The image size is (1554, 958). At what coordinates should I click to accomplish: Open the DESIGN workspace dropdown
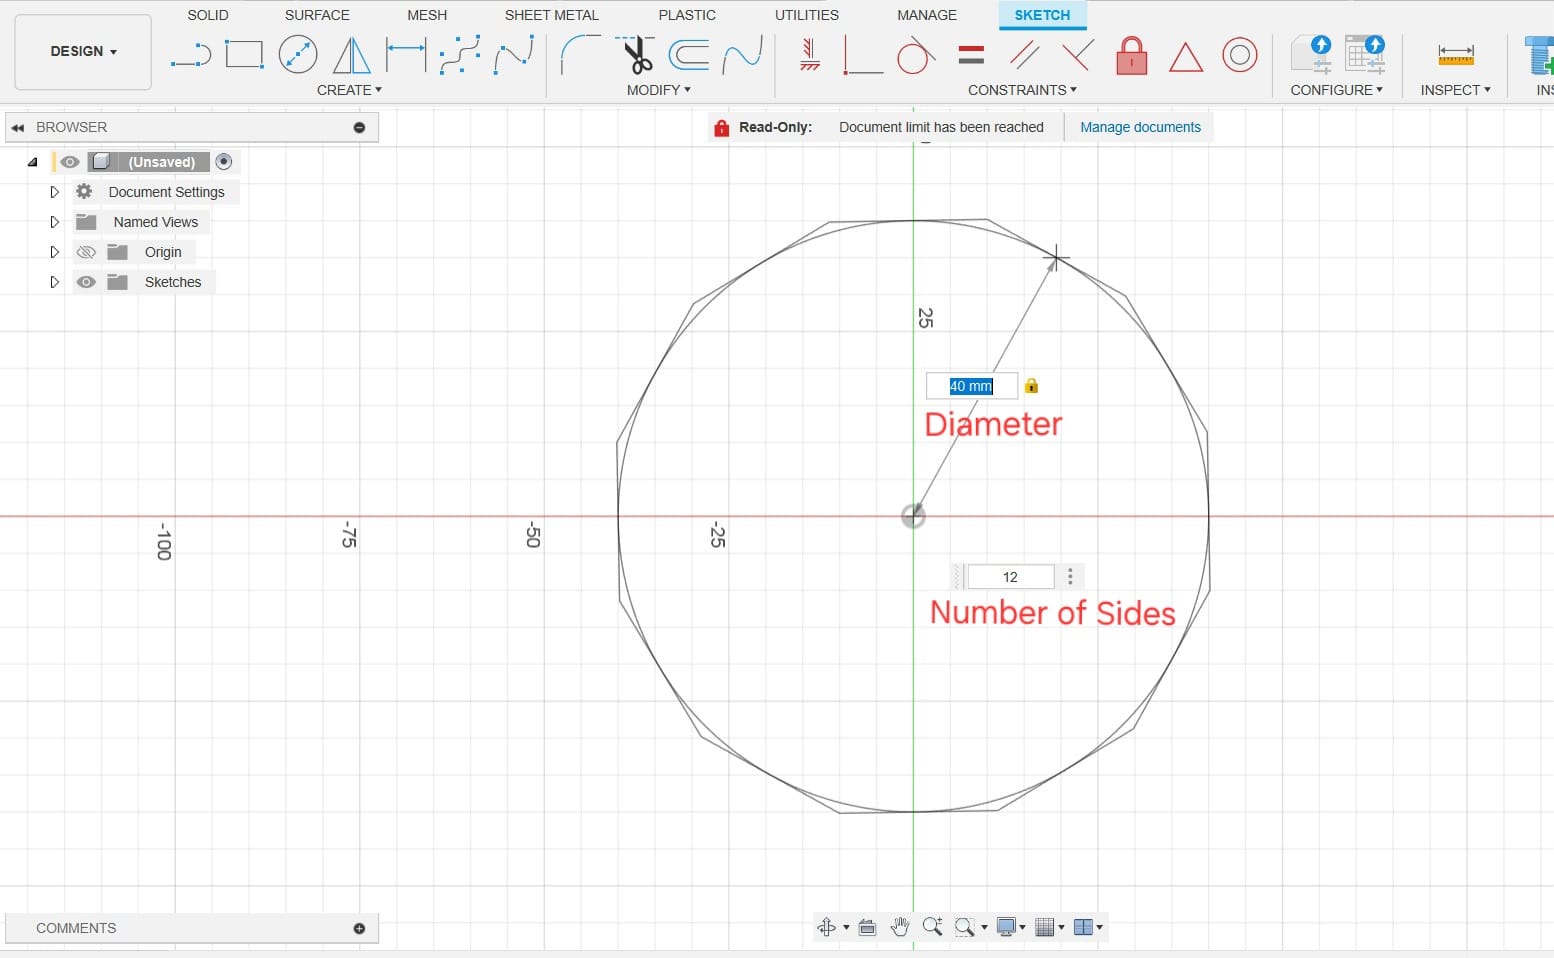point(83,52)
